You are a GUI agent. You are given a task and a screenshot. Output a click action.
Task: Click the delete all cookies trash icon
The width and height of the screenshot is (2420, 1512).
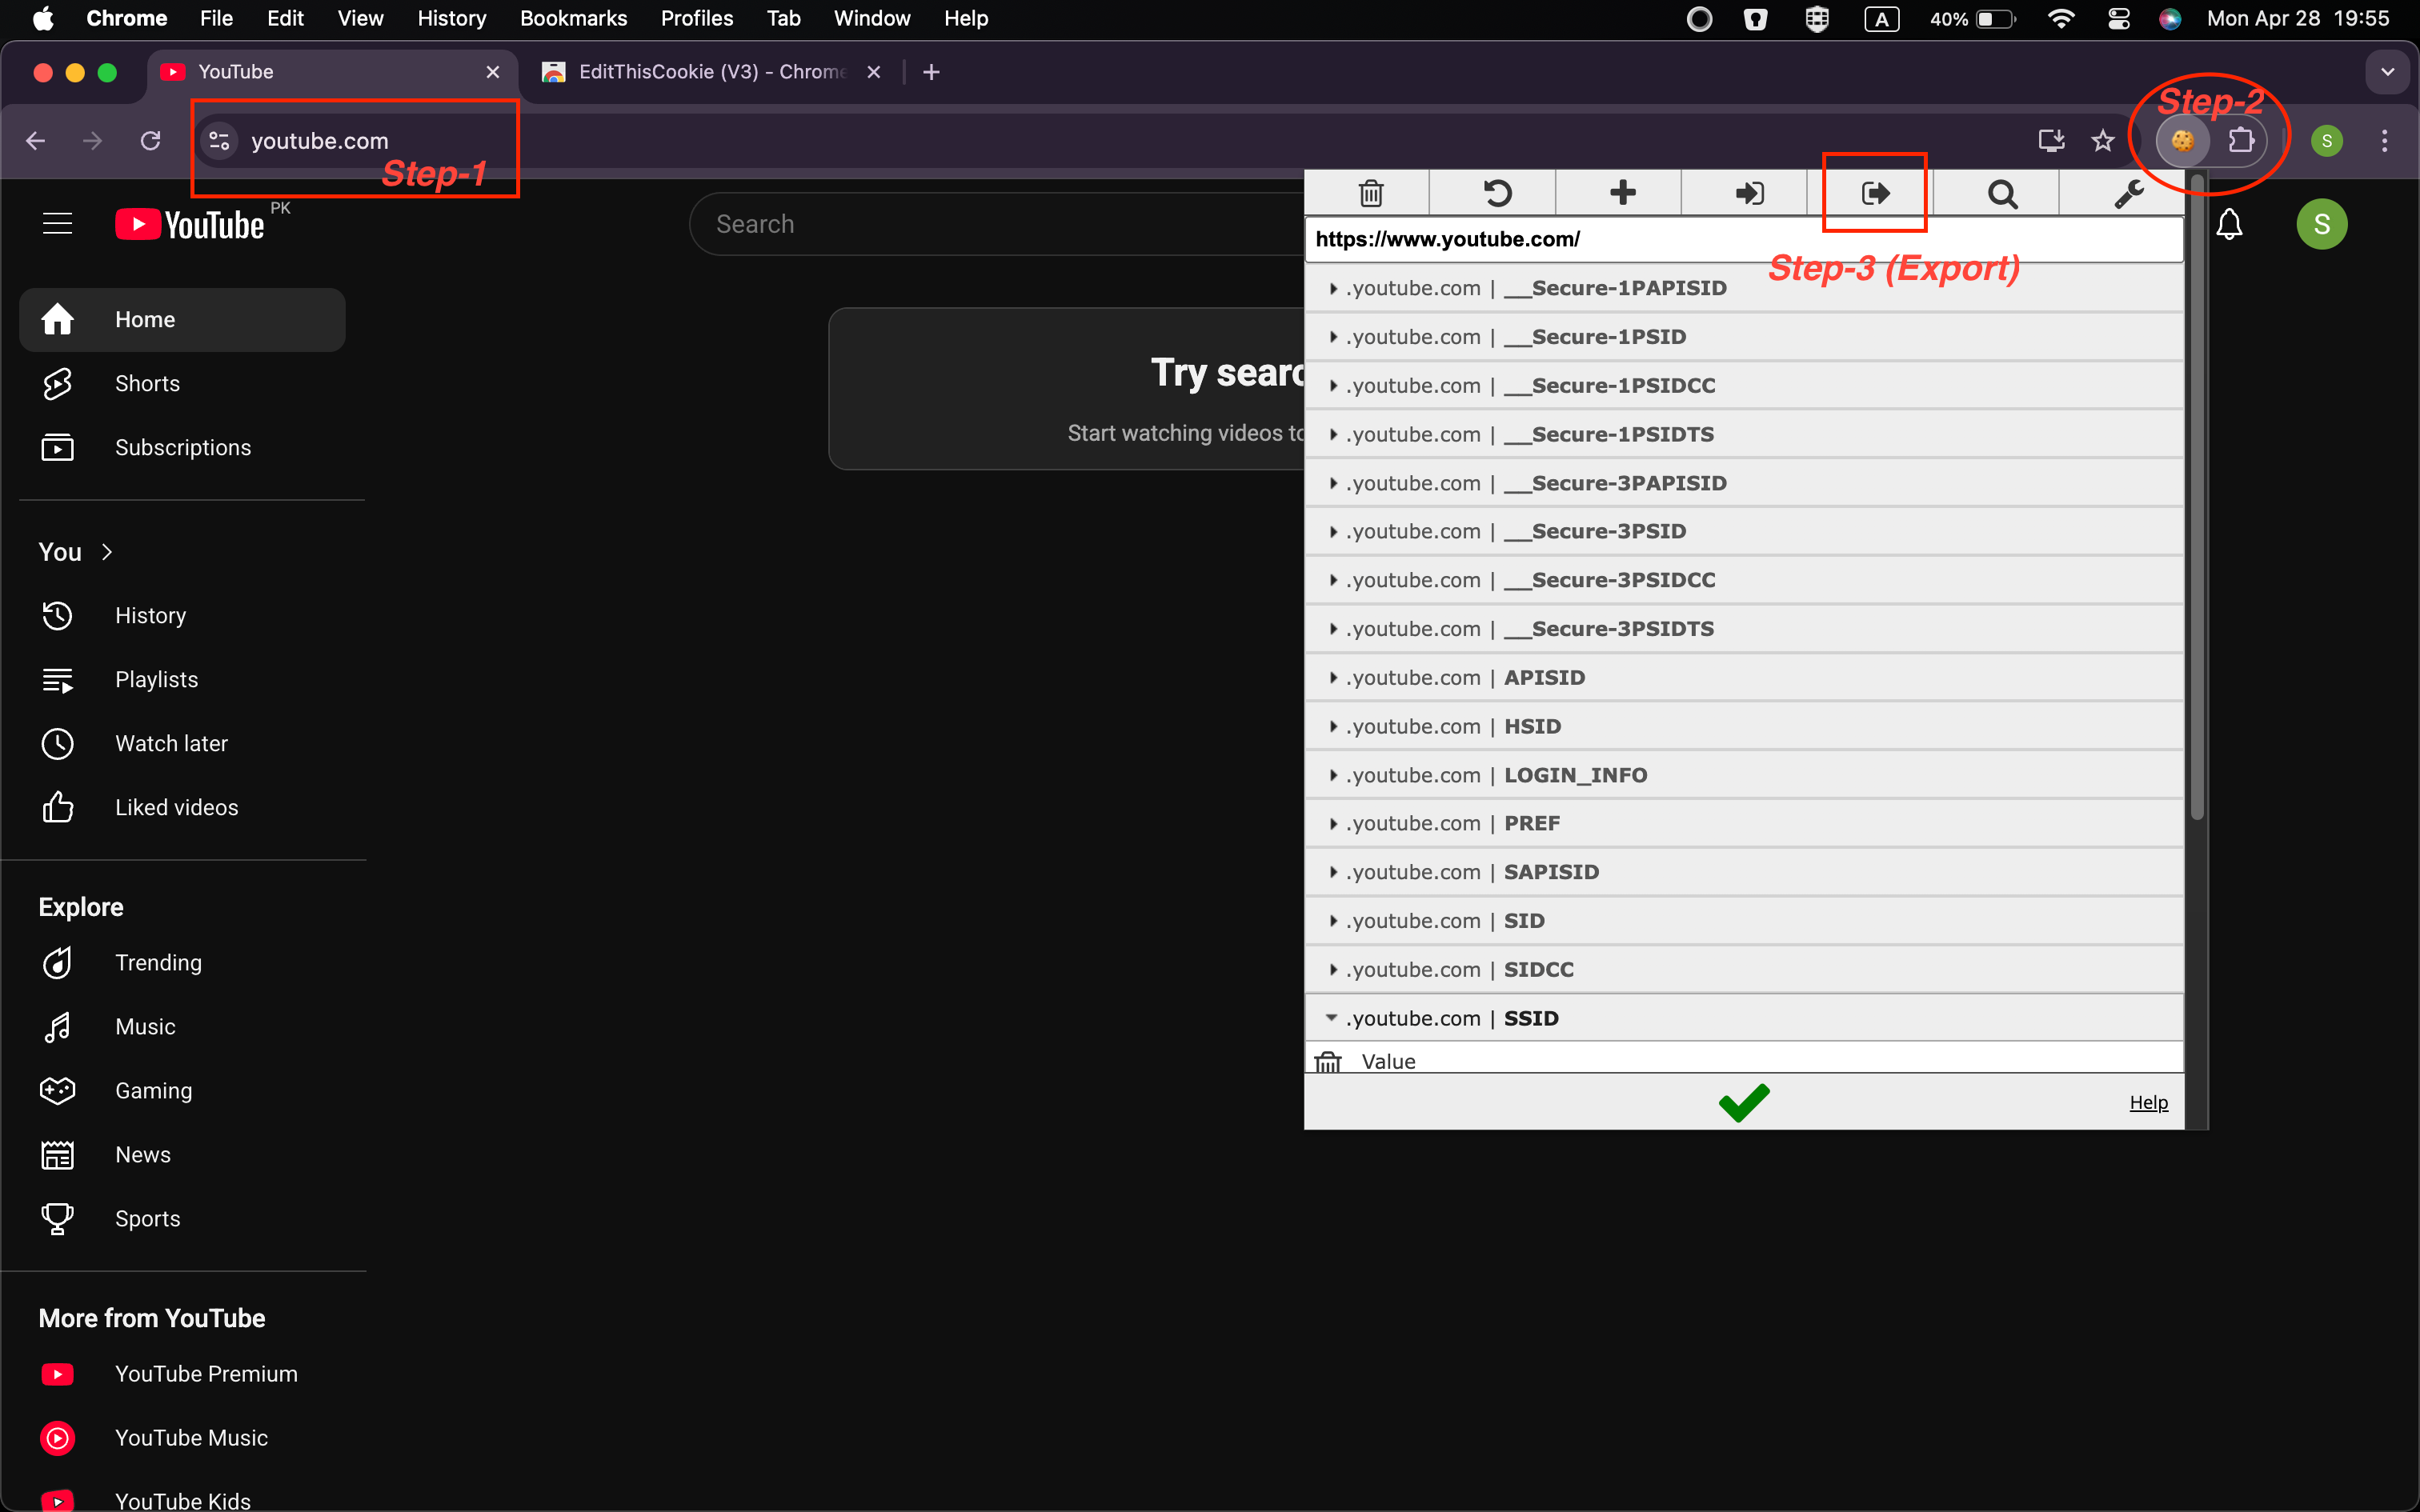pyautogui.click(x=1371, y=193)
